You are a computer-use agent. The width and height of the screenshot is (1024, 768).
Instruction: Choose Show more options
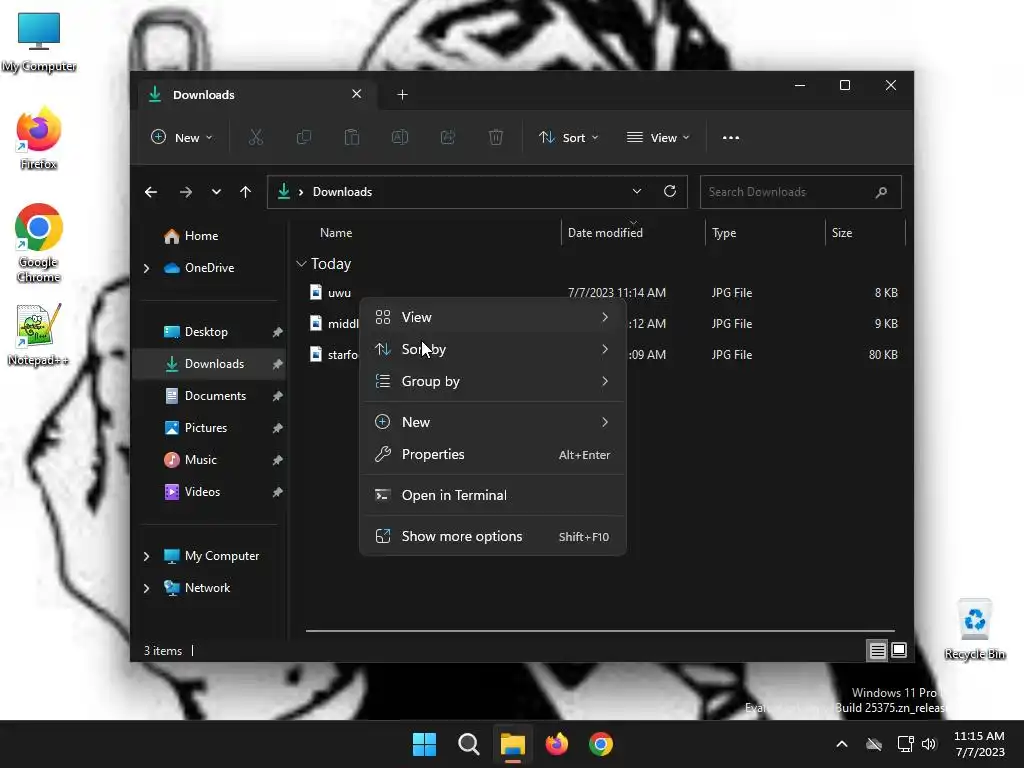click(x=493, y=537)
